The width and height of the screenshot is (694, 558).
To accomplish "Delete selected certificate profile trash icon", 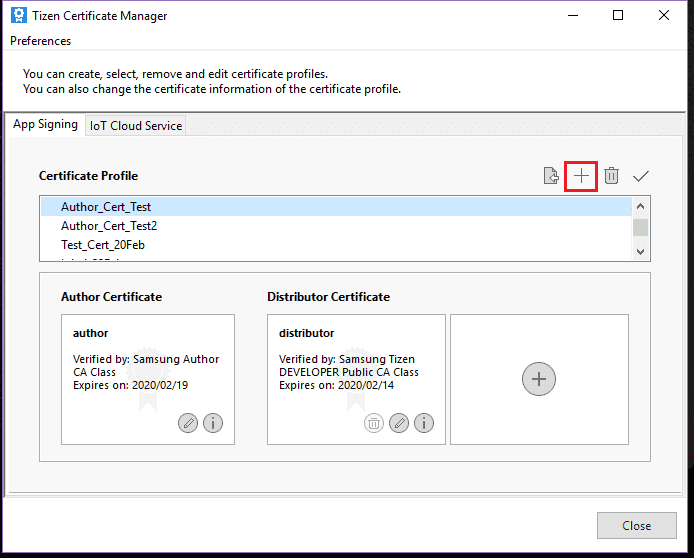I will click(611, 176).
